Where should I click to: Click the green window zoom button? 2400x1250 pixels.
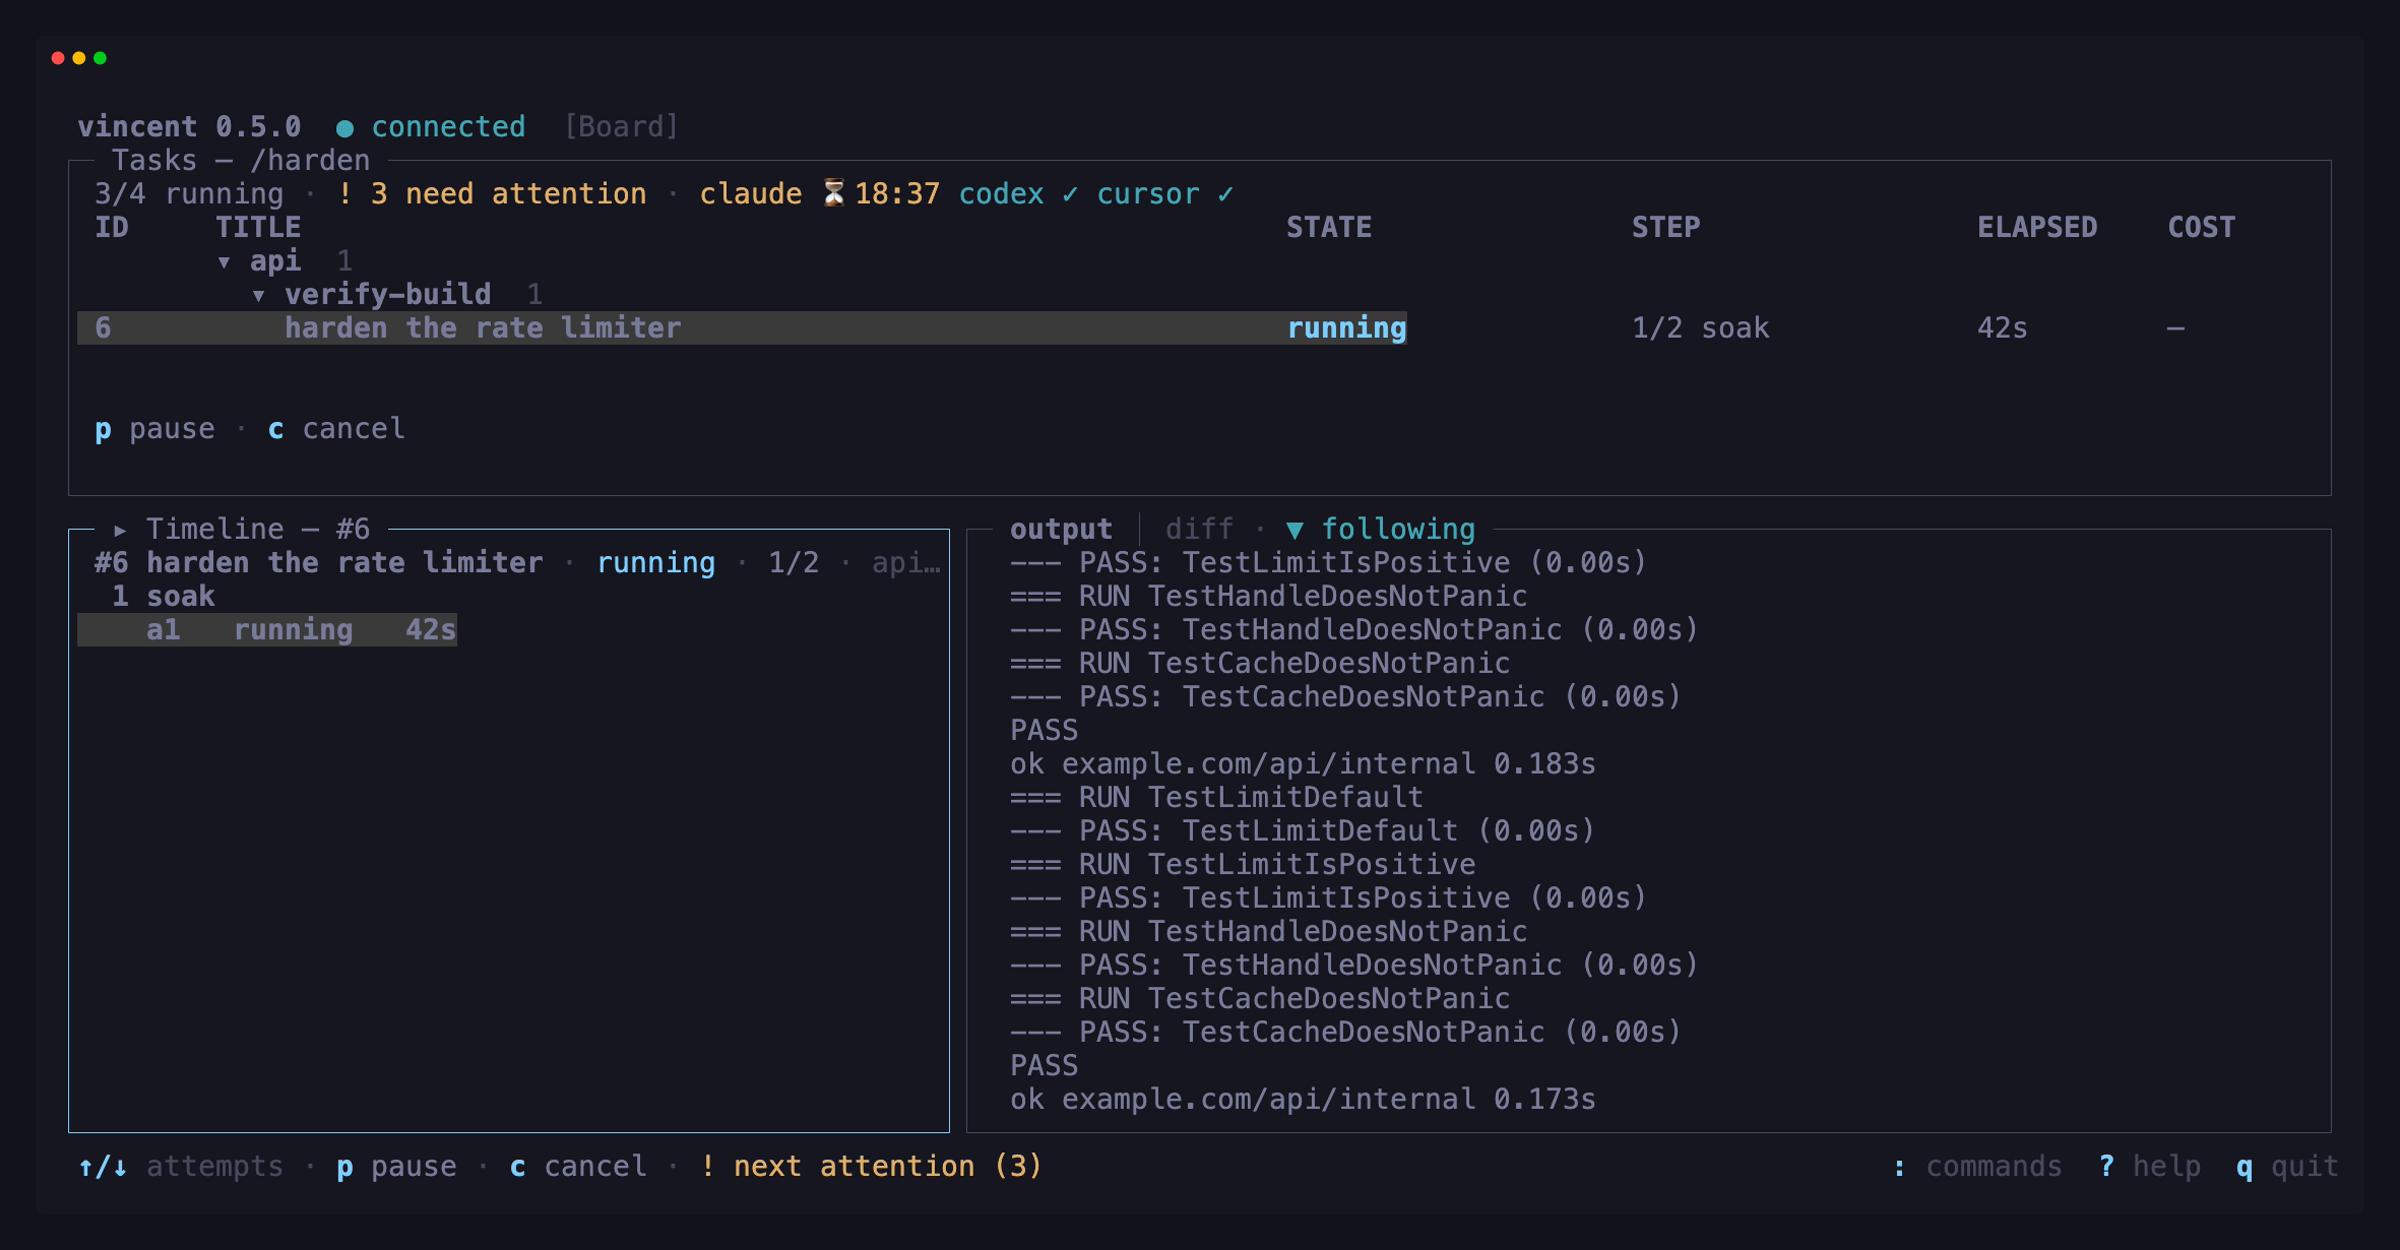point(100,58)
